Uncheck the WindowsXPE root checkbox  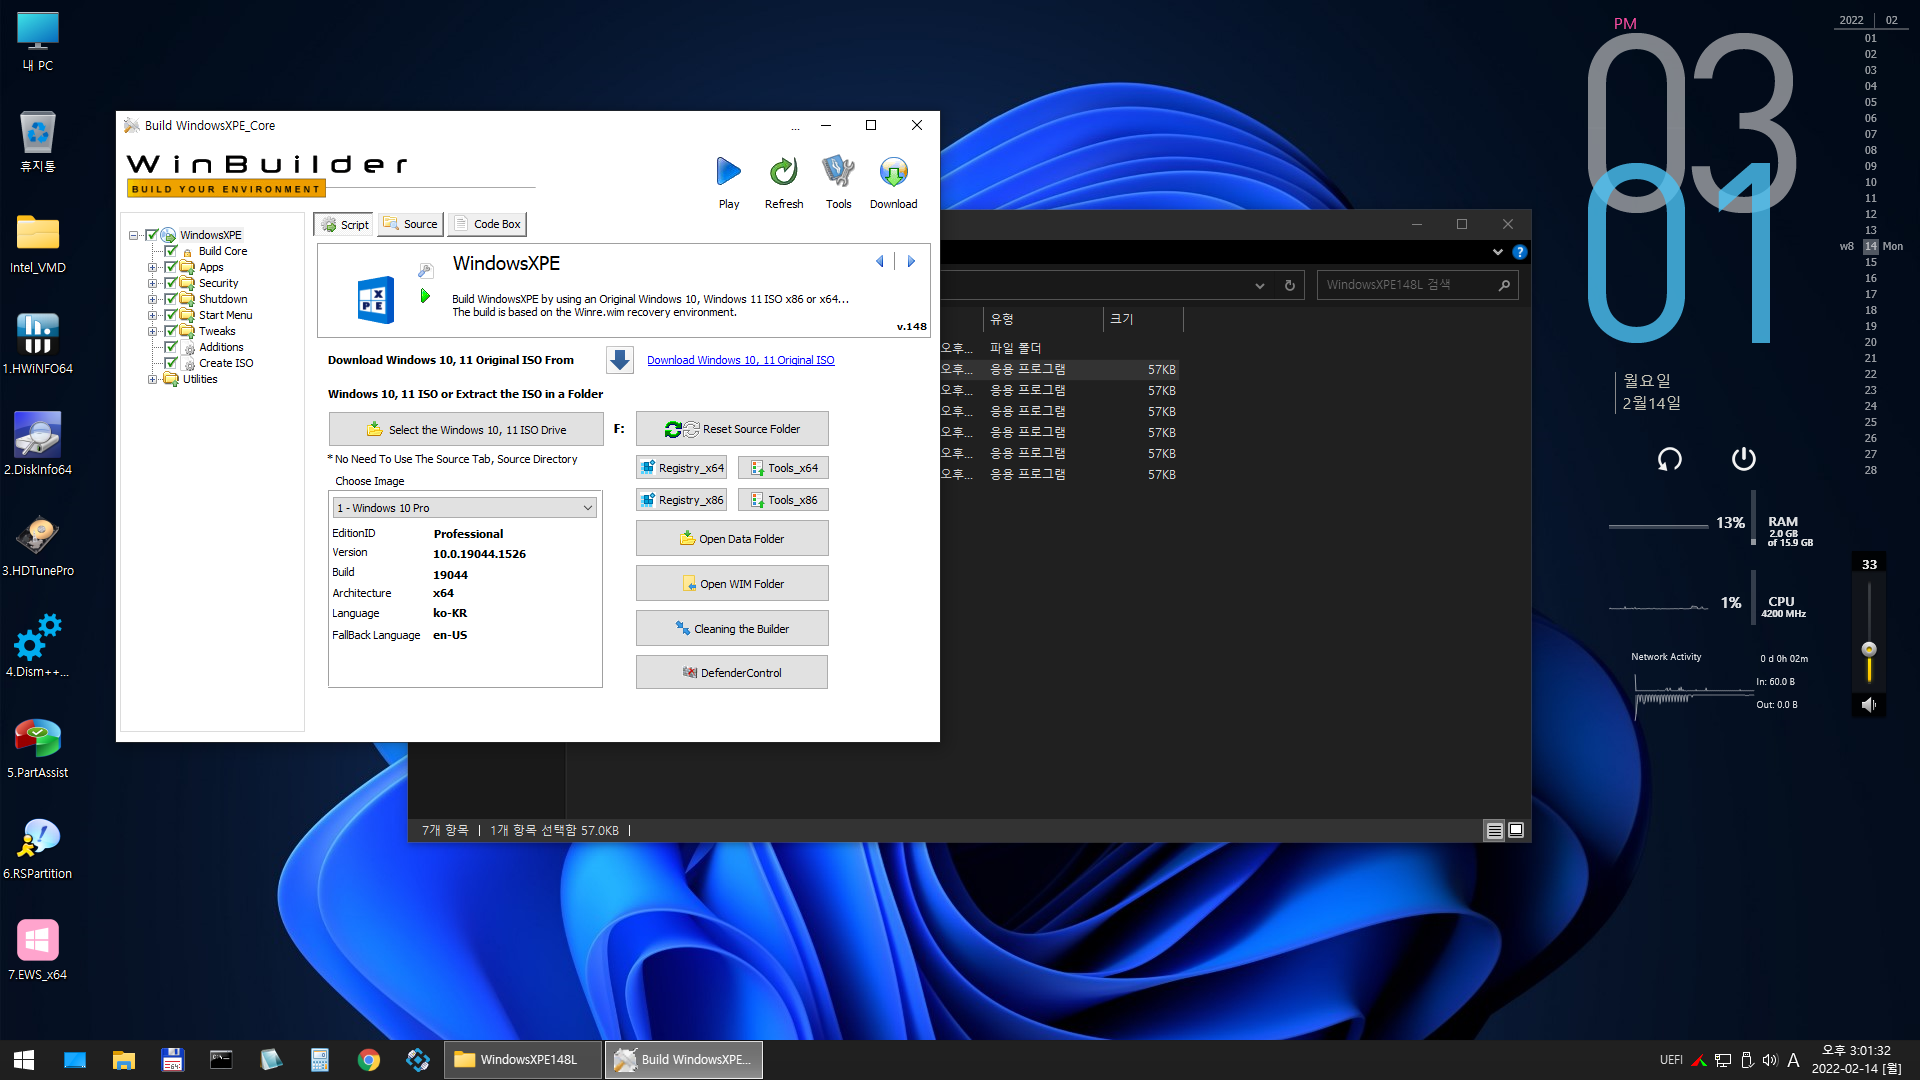tap(152, 235)
